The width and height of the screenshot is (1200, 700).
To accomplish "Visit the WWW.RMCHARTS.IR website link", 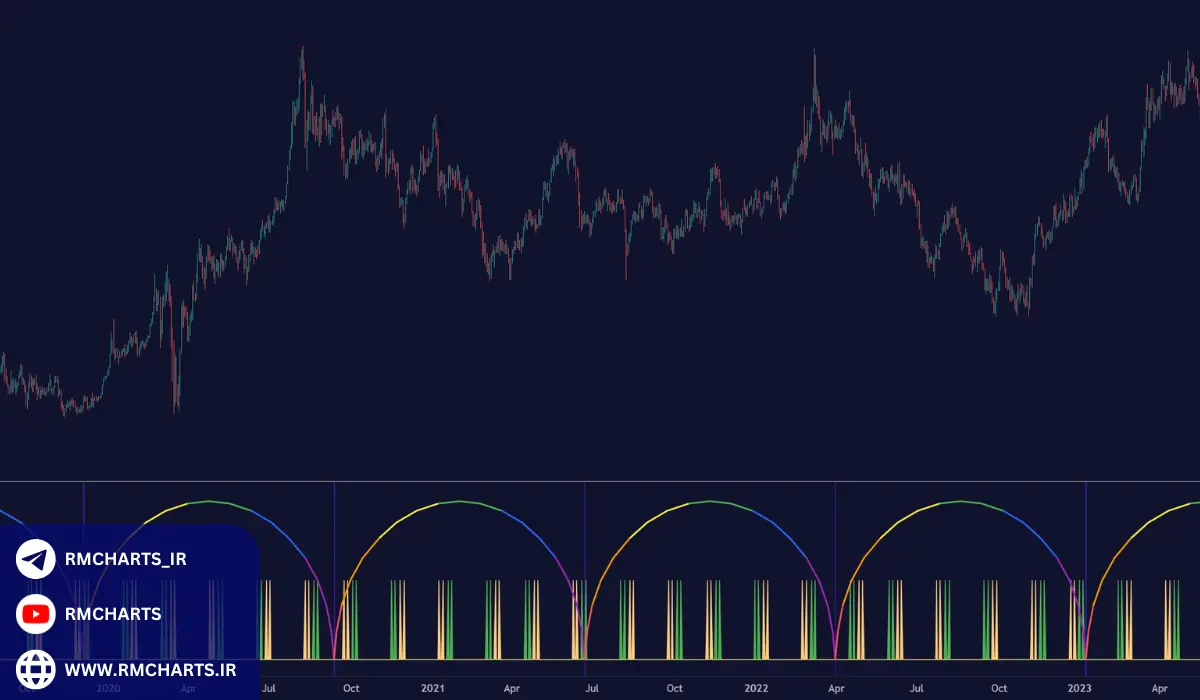I will 150,668.
